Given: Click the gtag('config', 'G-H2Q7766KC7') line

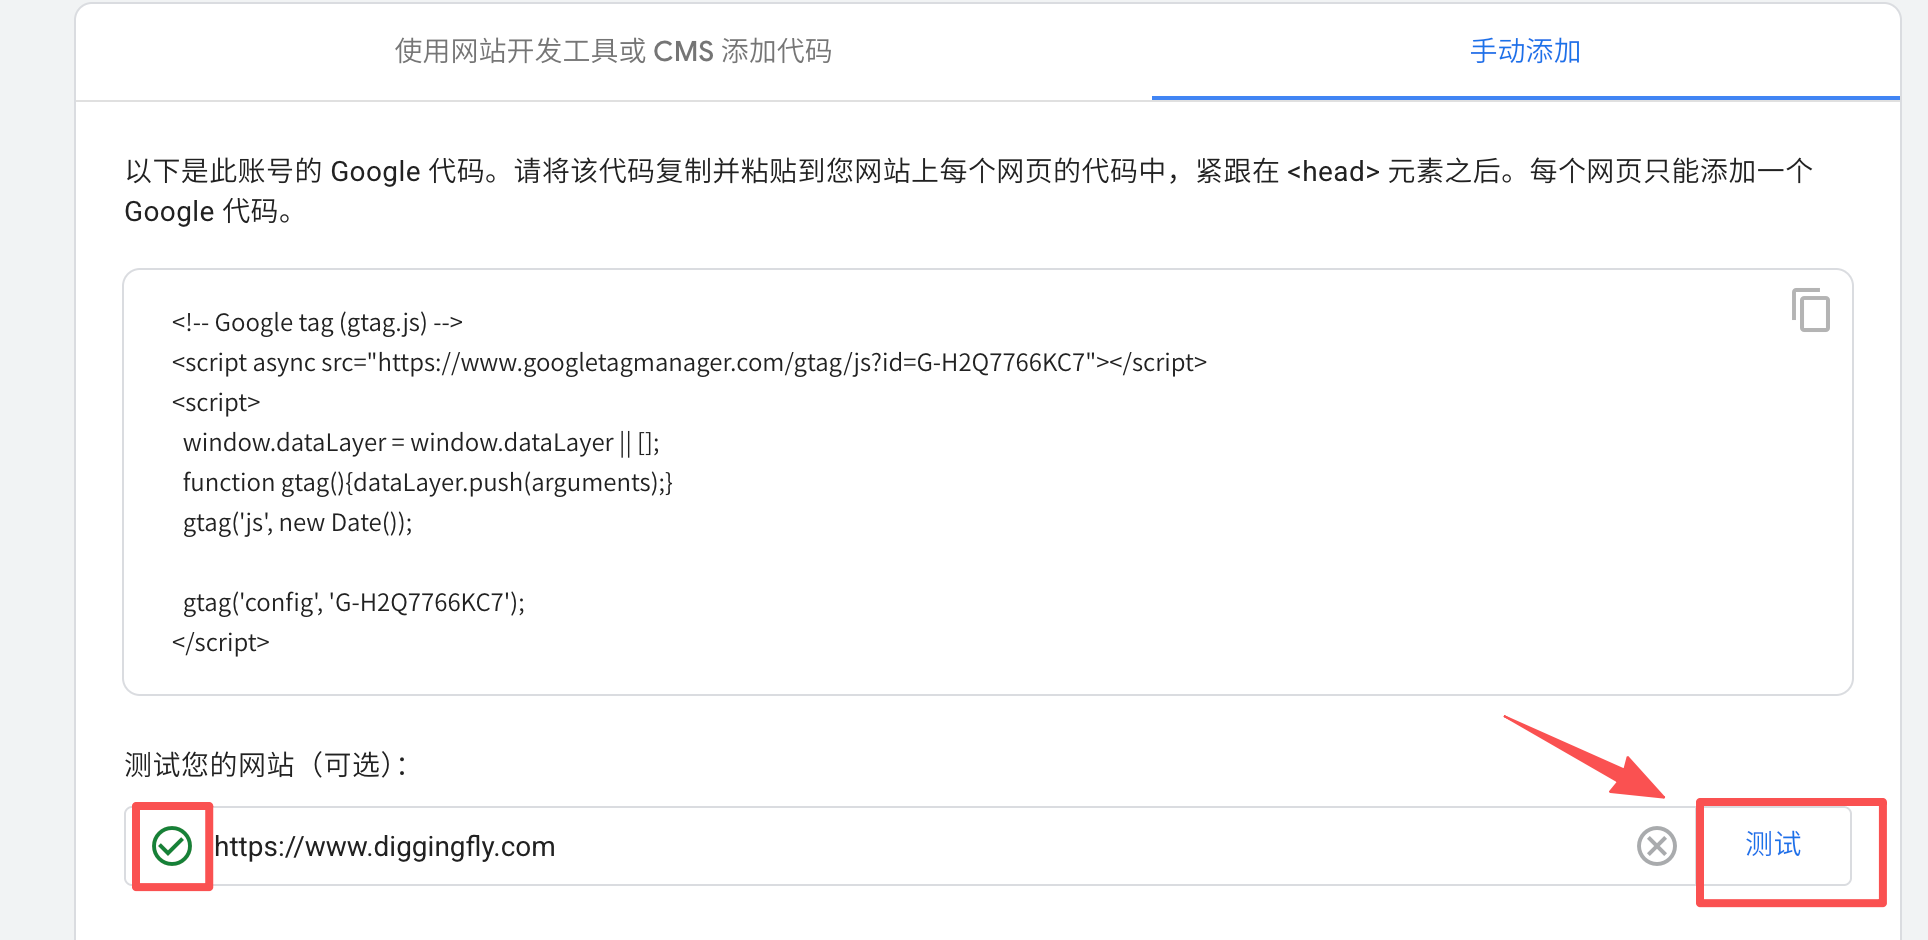Looking at the screenshot, I should pos(353,602).
